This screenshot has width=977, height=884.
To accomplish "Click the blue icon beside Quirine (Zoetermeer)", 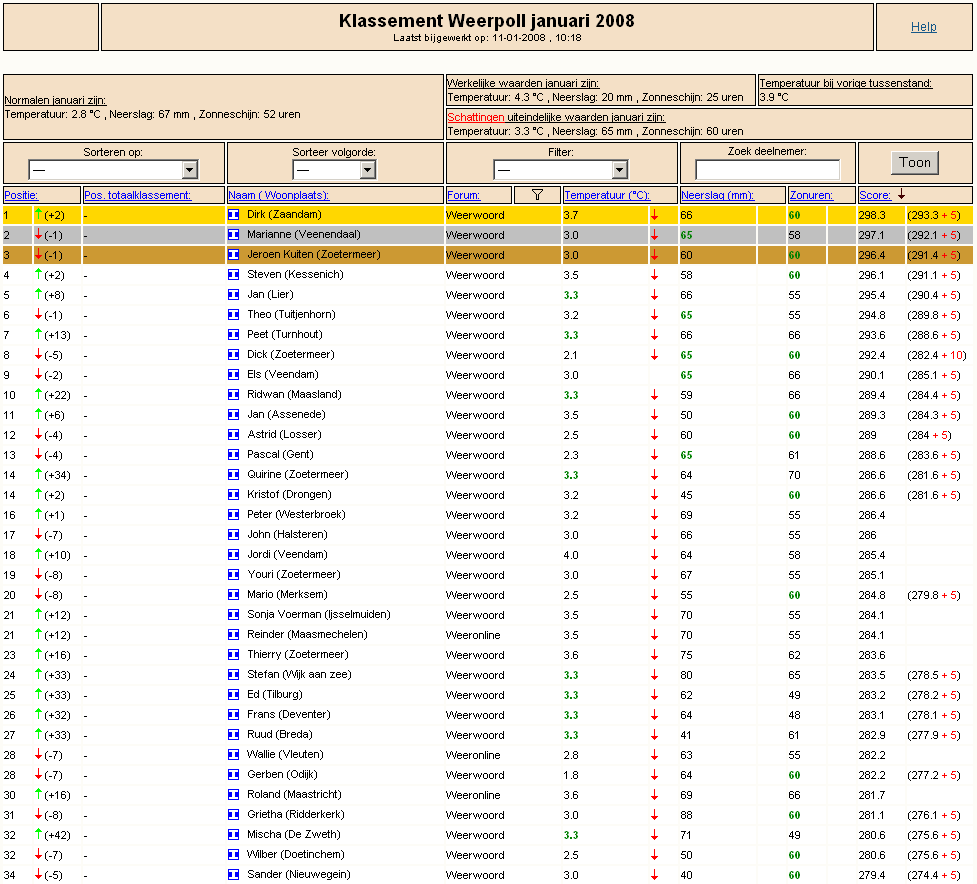I will (234, 475).
